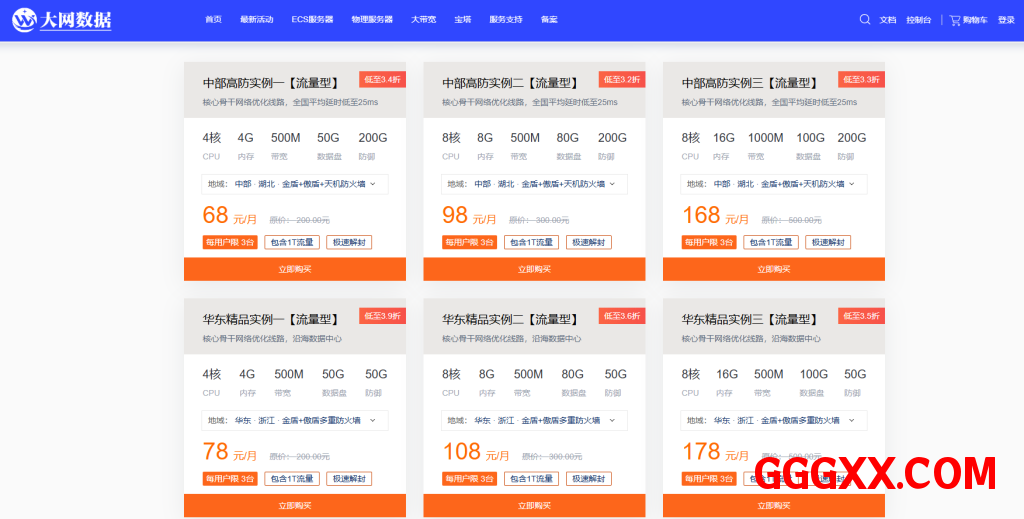The height and width of the screenshot is (519, 1024).
Task: Expand the 地域 dropdown for 华东精品实例一
Action: 294,421
